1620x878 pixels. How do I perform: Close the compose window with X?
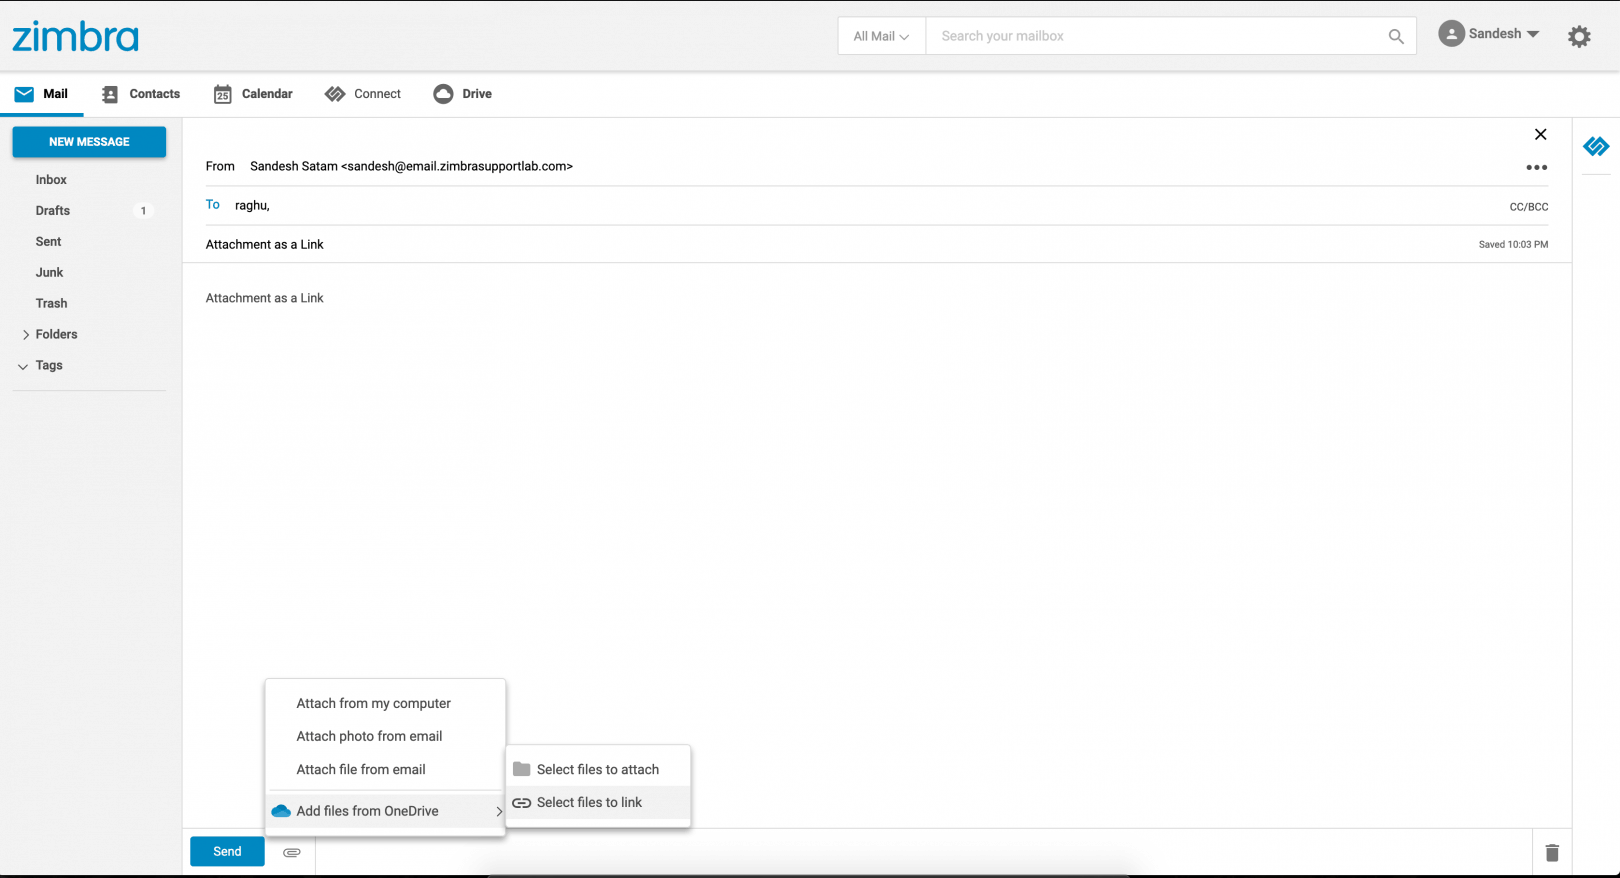1540,134
